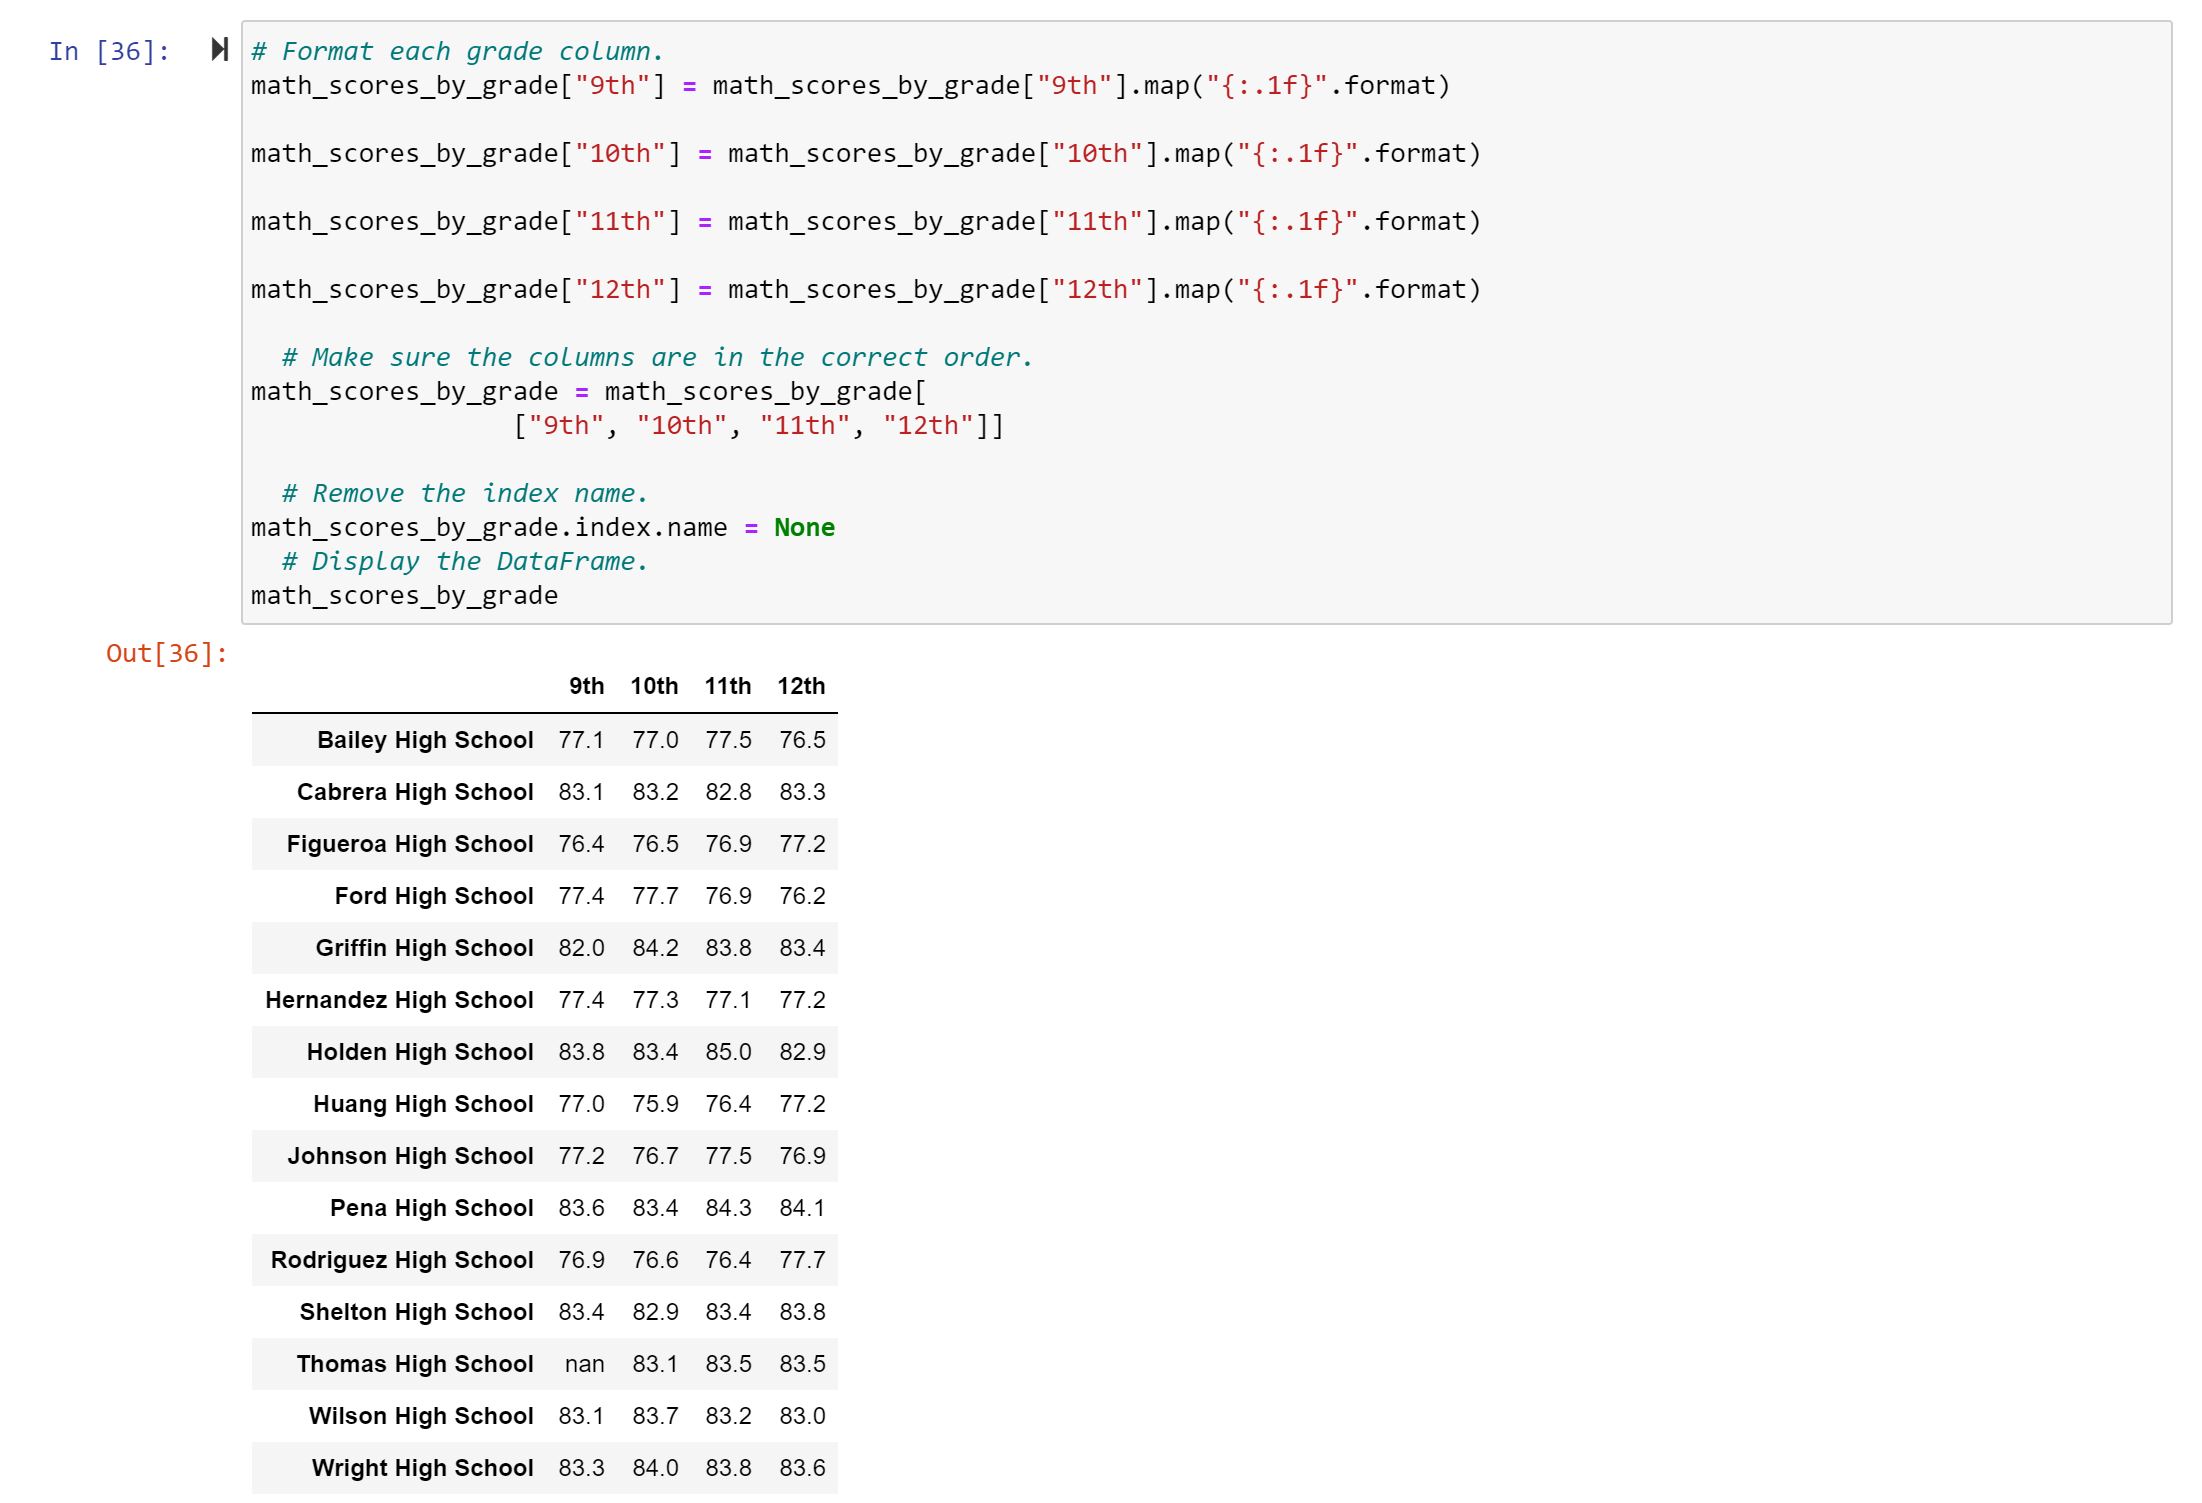Select the 11th column header in table
This screenshot has width=2202, height=1503.
click(x=727, y=686)
